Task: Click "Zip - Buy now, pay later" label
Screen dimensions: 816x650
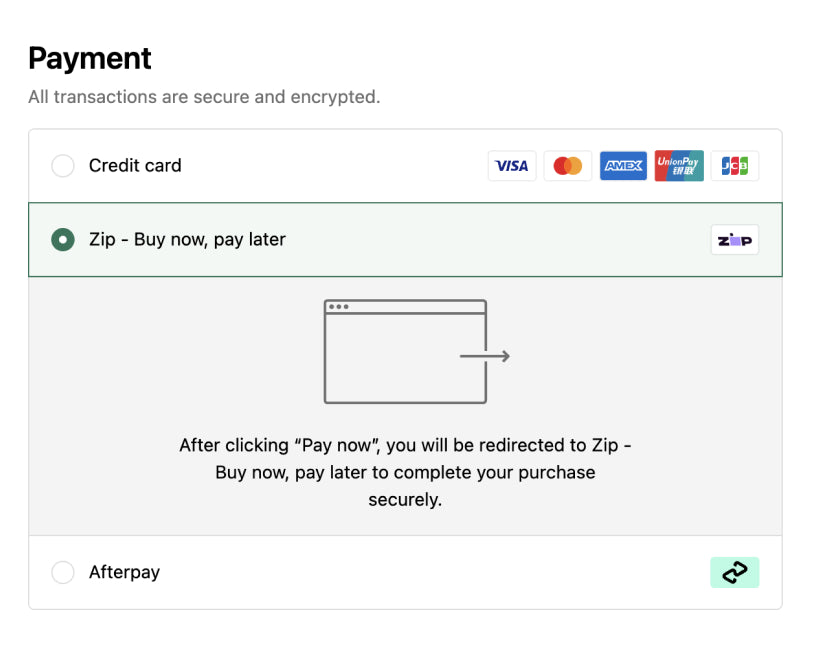Action: 187,240
